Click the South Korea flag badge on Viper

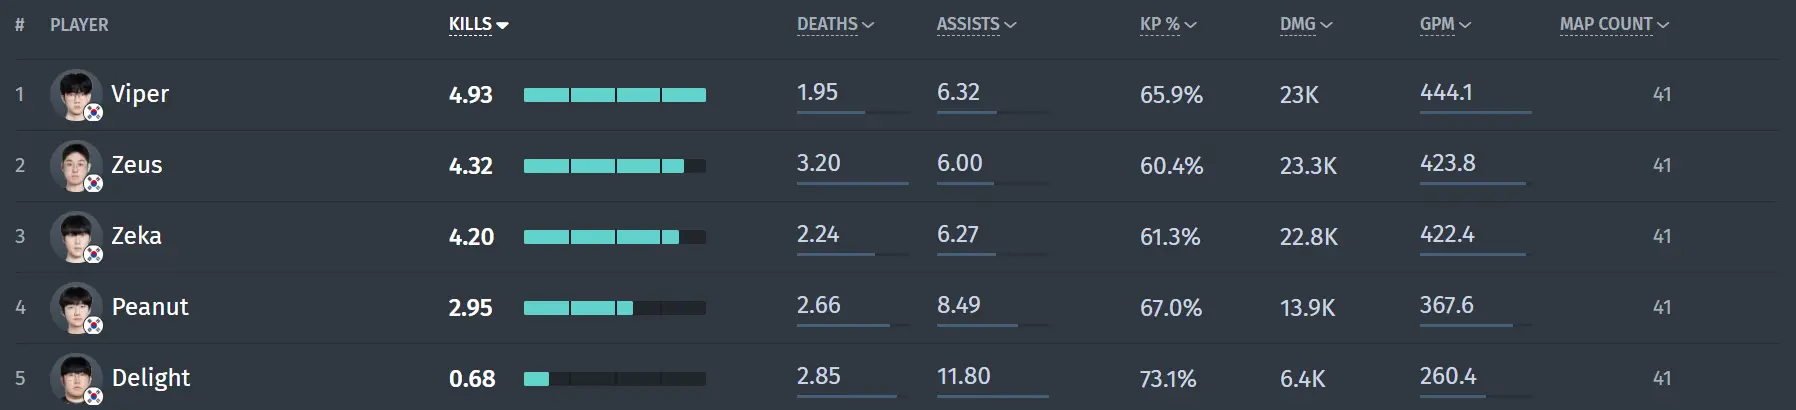[93, 112]
